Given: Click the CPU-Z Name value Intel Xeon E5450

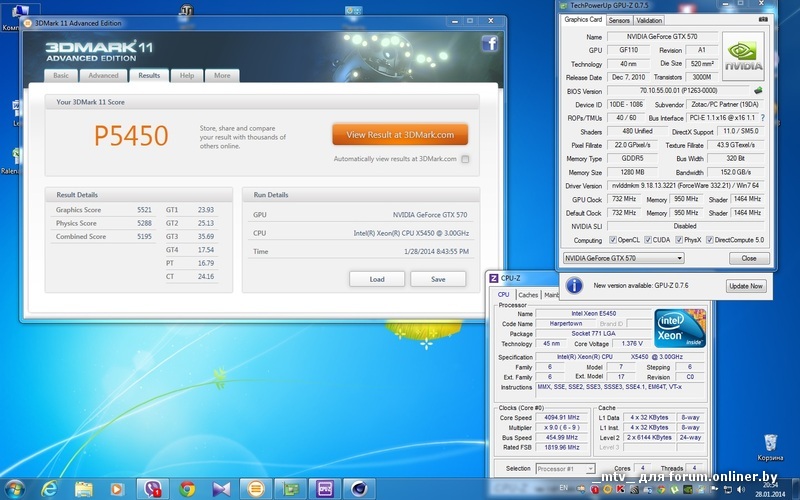Looking at the screenshot, I should 593,313.
